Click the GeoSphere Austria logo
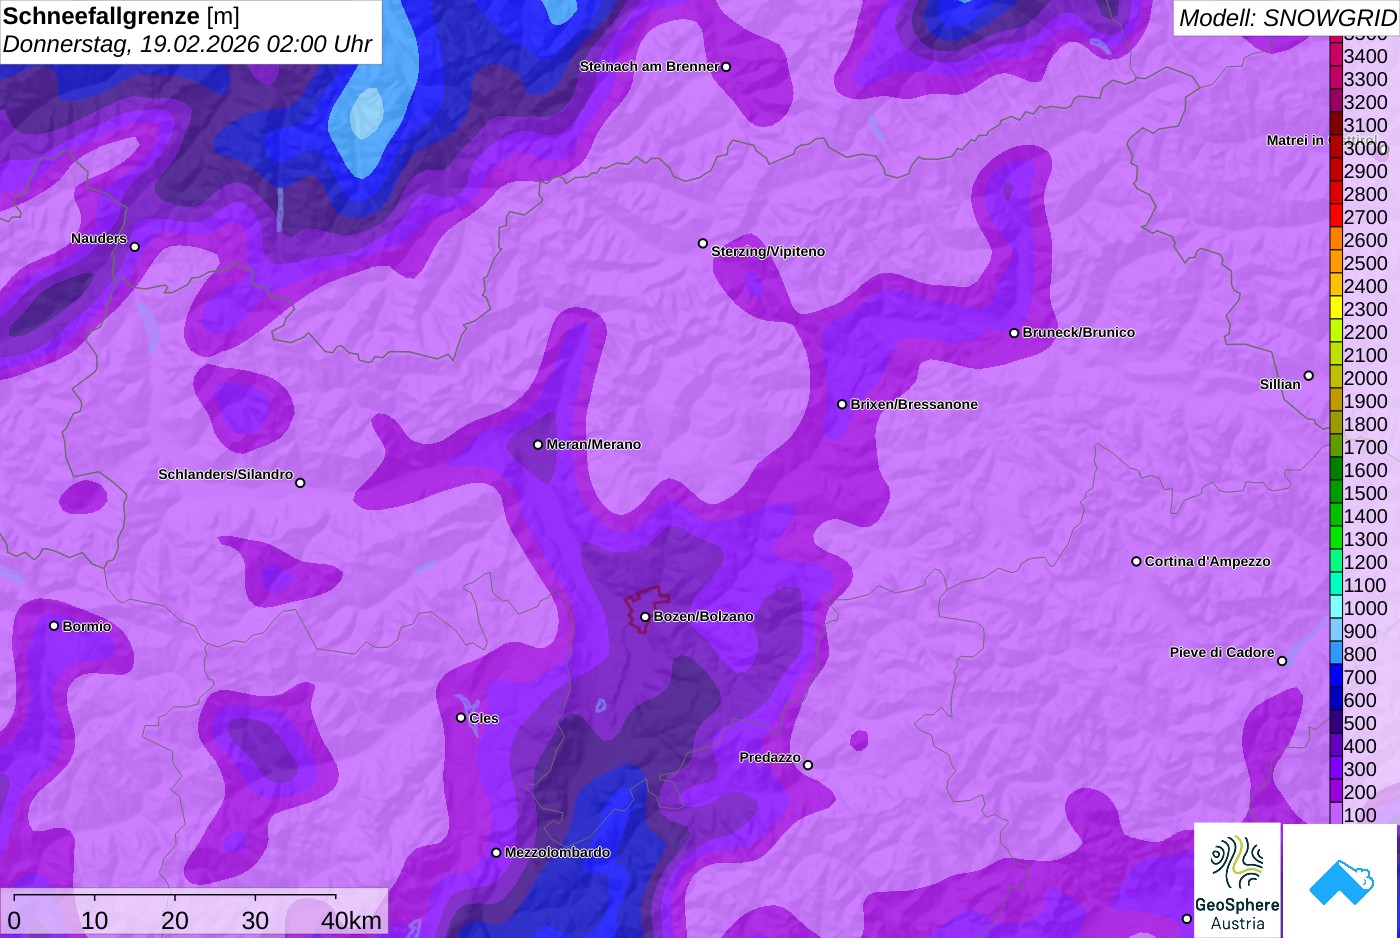The image size is (1400, 938). [x=1237, y=880]
